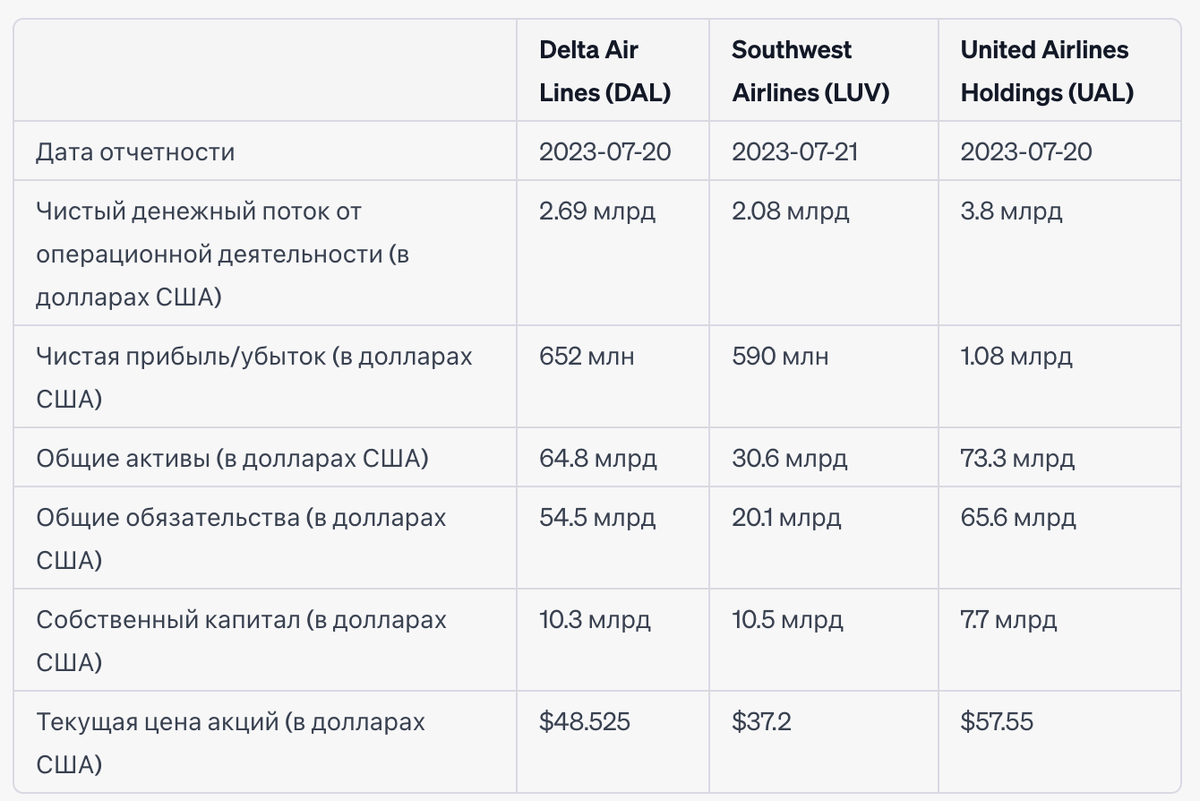The image size is (1200, 801).
Task: Click the 10.5 млрд equity cell
Action: (787, 620)
